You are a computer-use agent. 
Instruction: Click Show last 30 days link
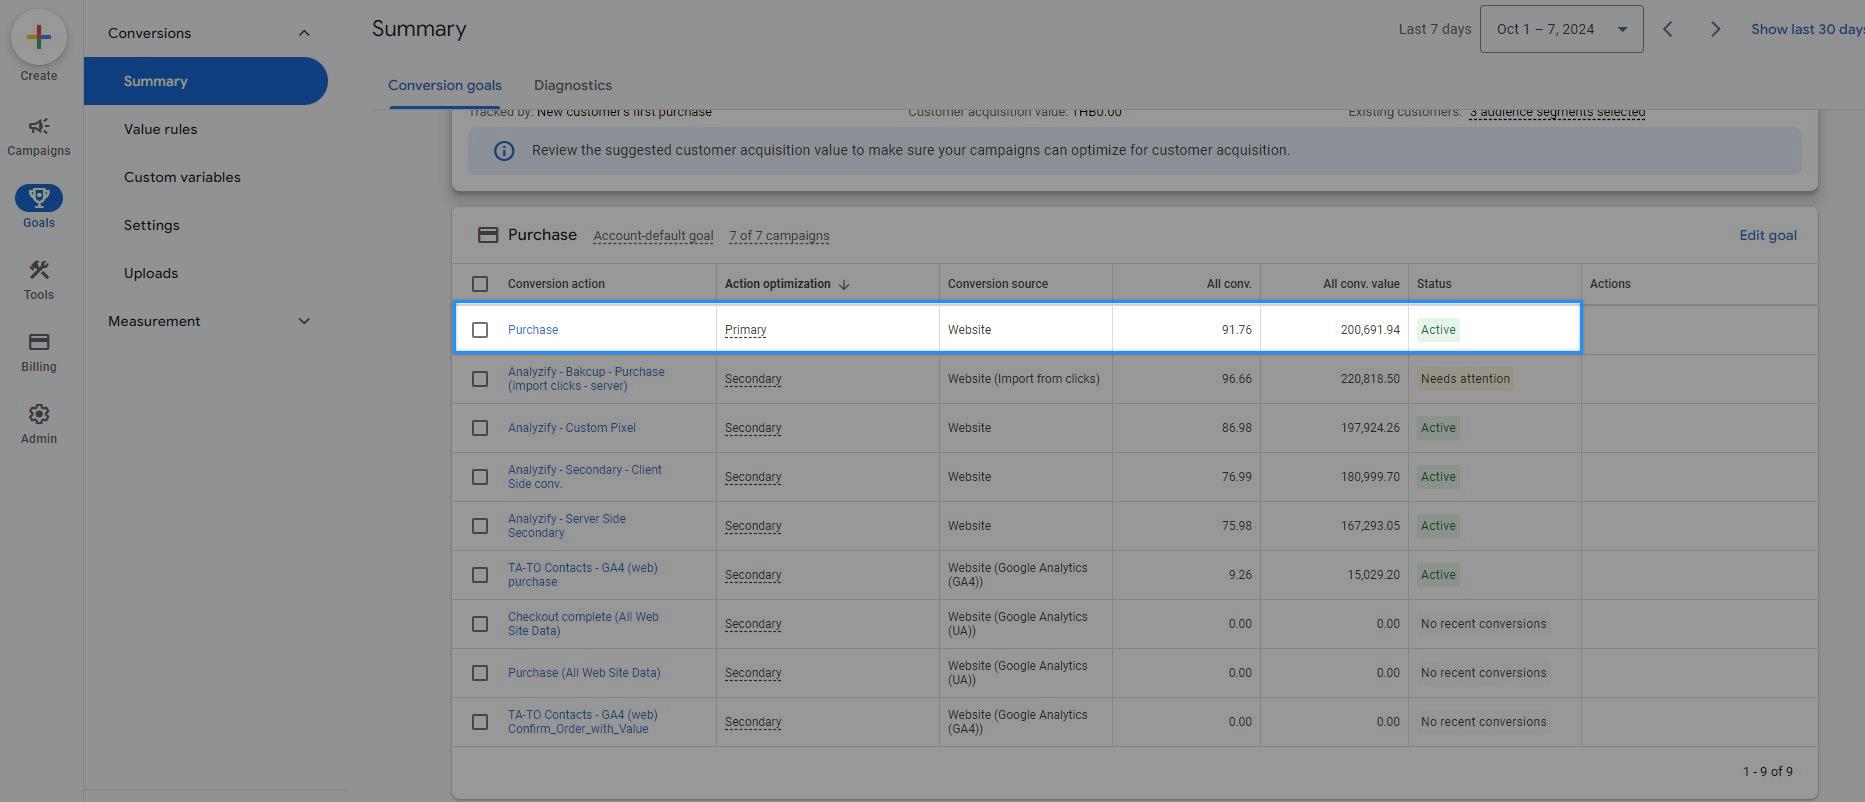click(1807, 29)
